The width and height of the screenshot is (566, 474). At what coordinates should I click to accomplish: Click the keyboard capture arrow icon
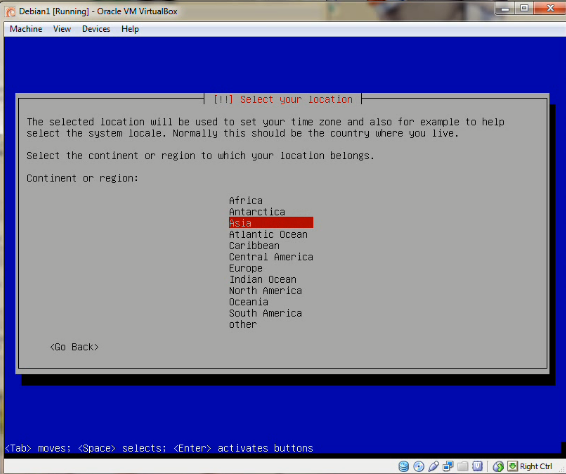coord(512,466)
